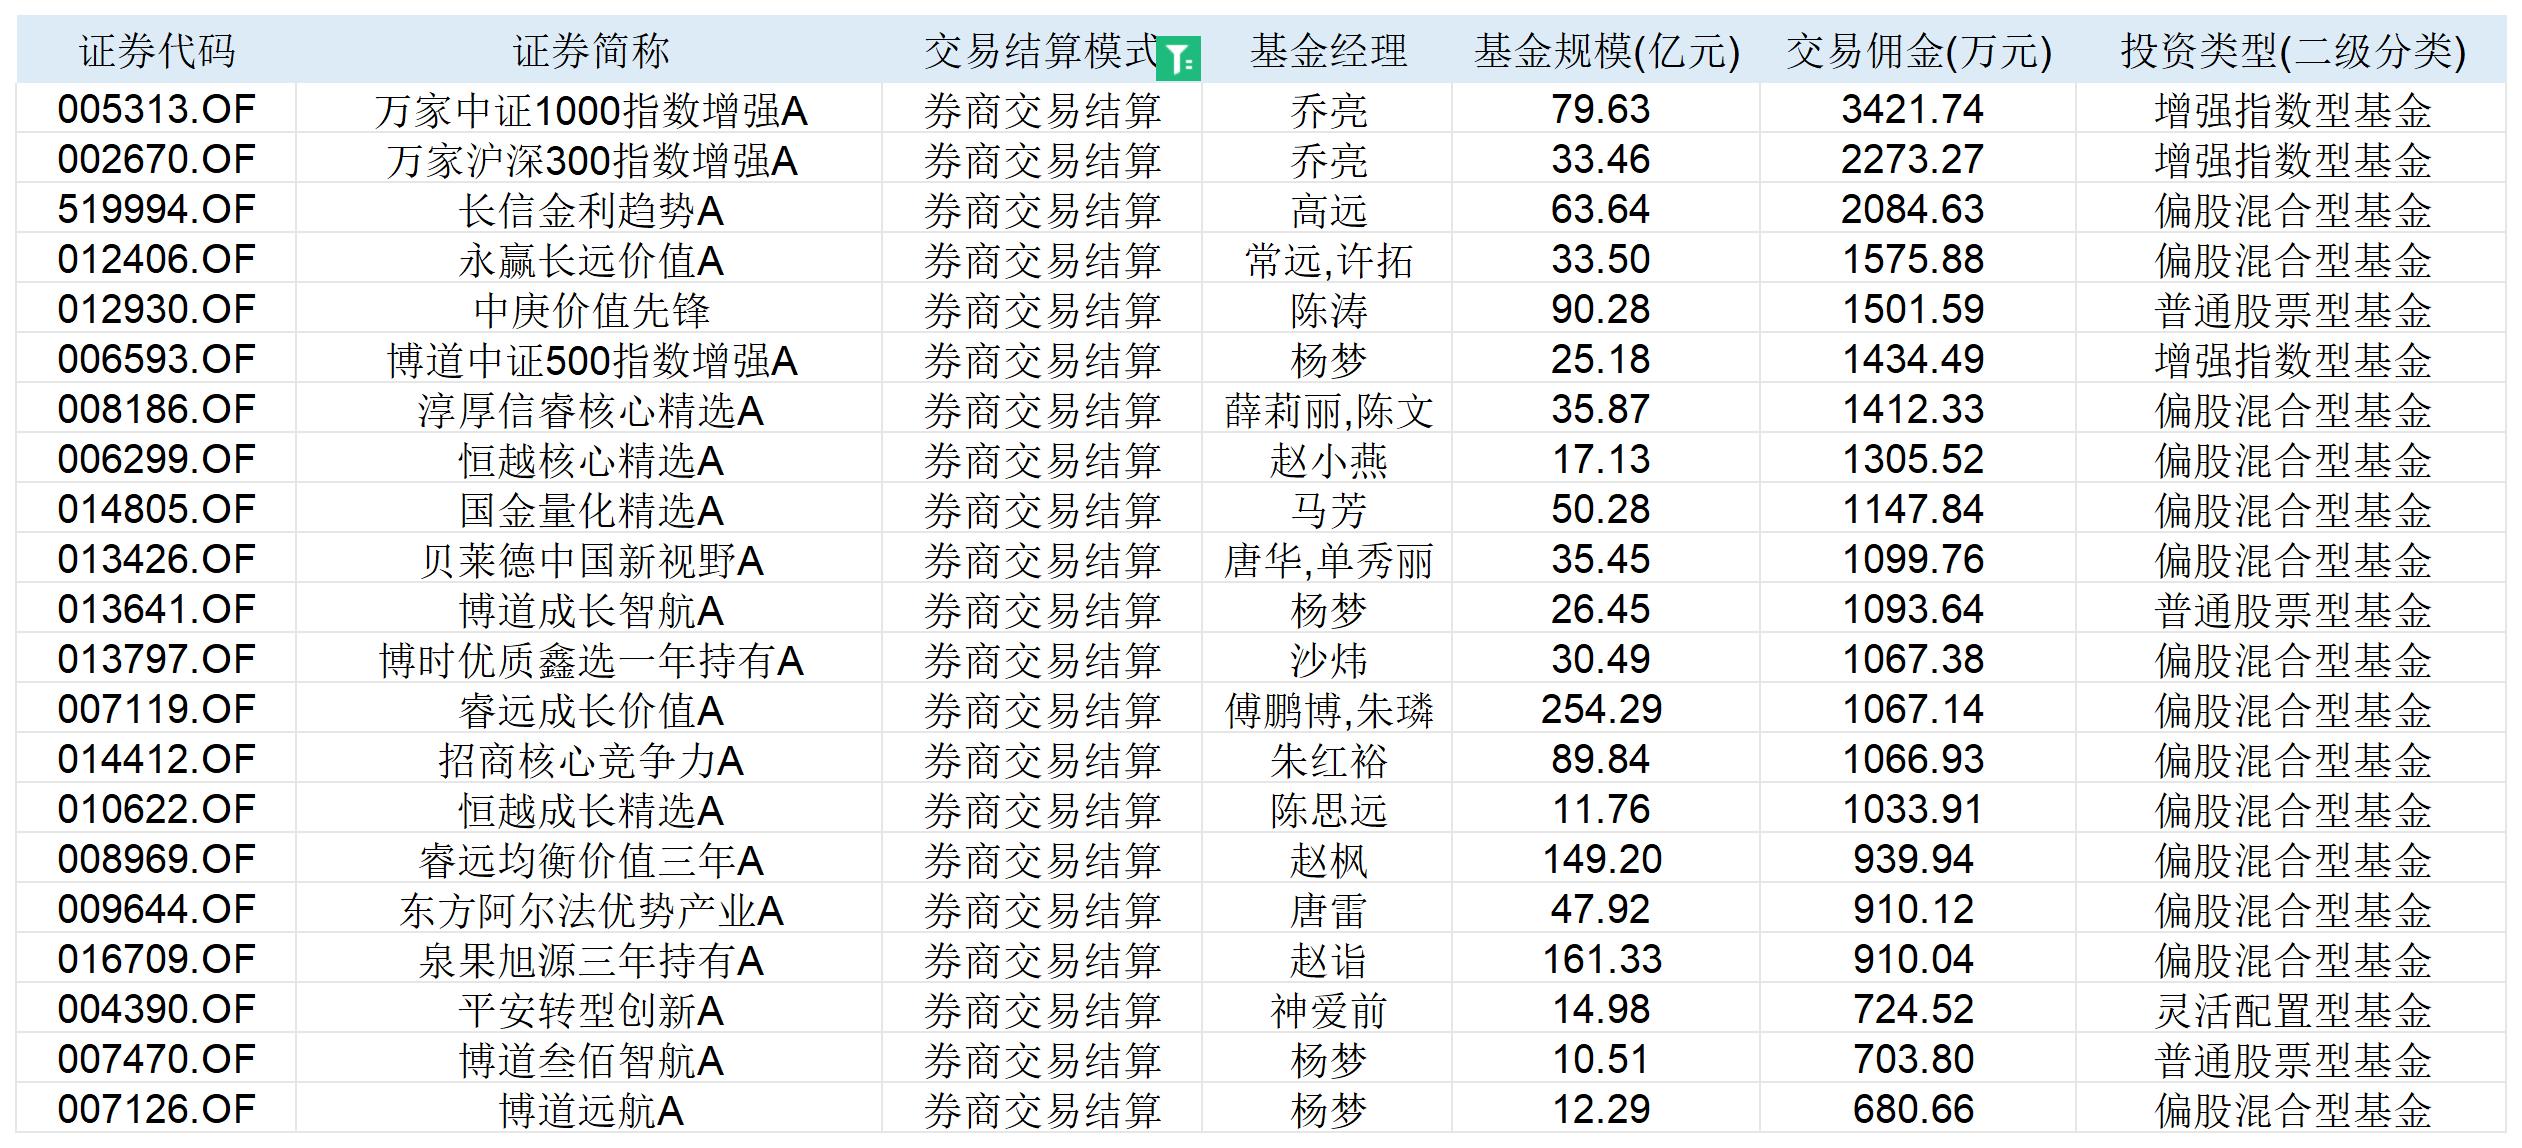Click fund name 万家中证1000指数增强A
The width and height of the screenshot is (2522, 1148).
(x=590, y=110)
